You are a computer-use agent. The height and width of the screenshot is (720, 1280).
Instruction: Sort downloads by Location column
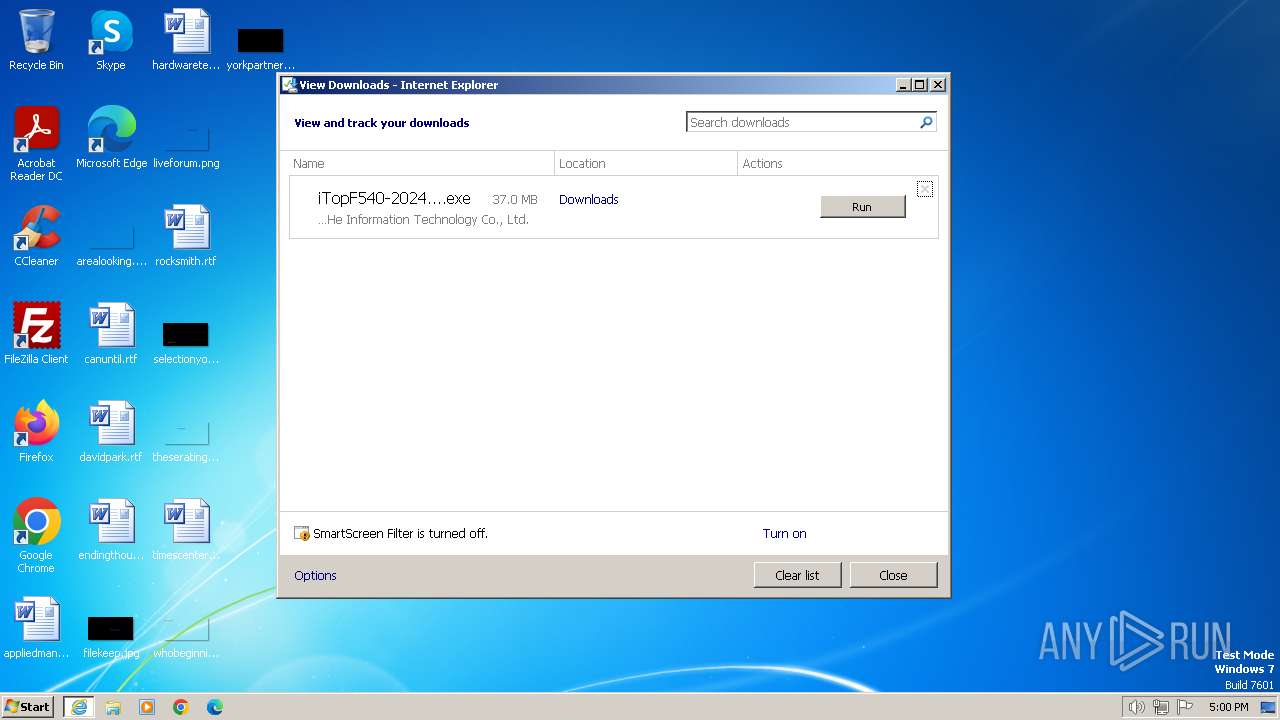(x=646, y=163)
